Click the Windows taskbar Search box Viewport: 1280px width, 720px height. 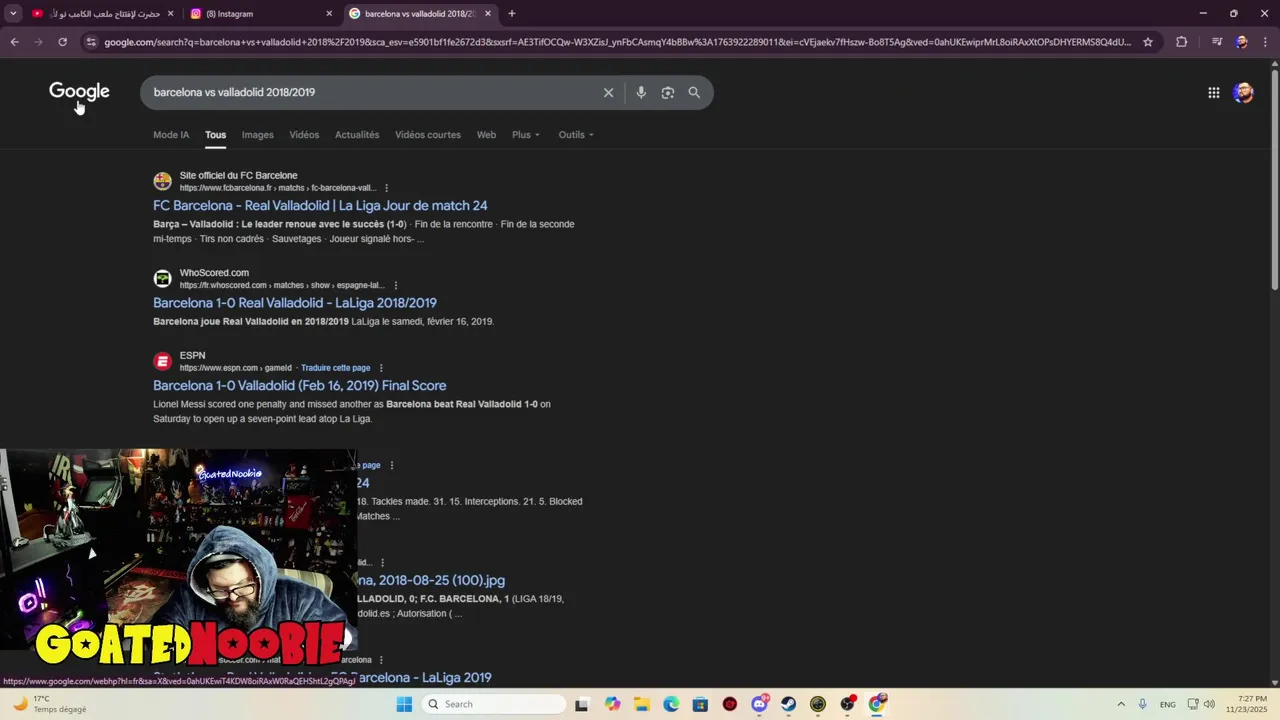pos(494,704)
